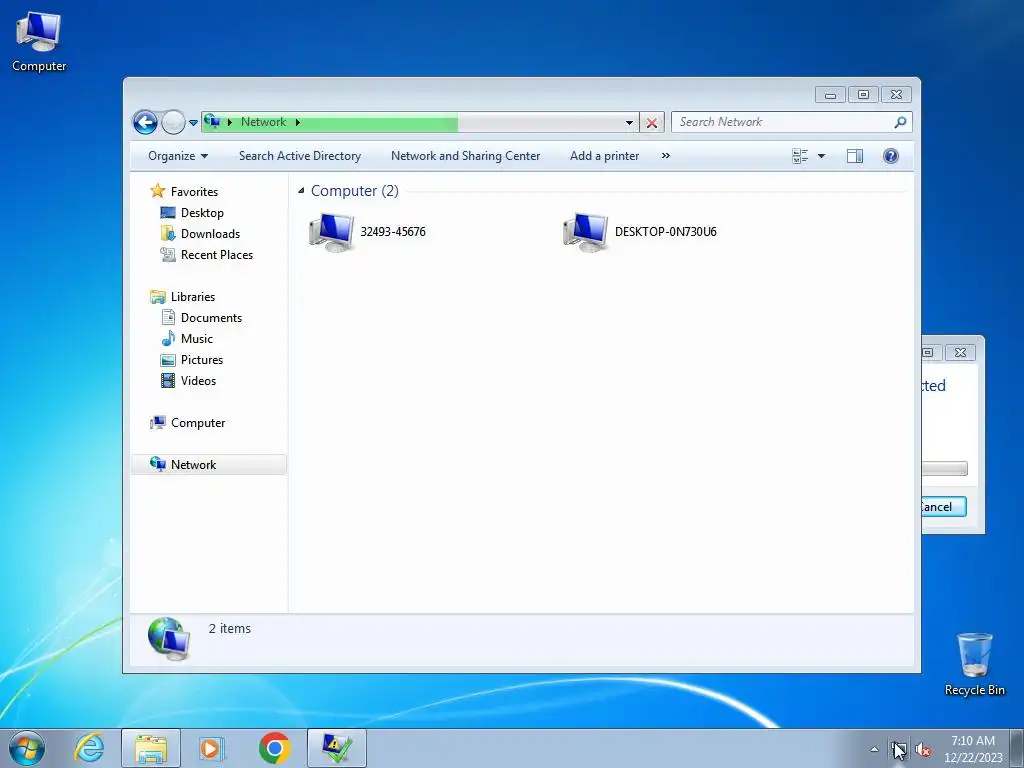This screenshot has width=1024, height=768.
Task: Click the Forward navigation arrow button
Action: (173, 122)
